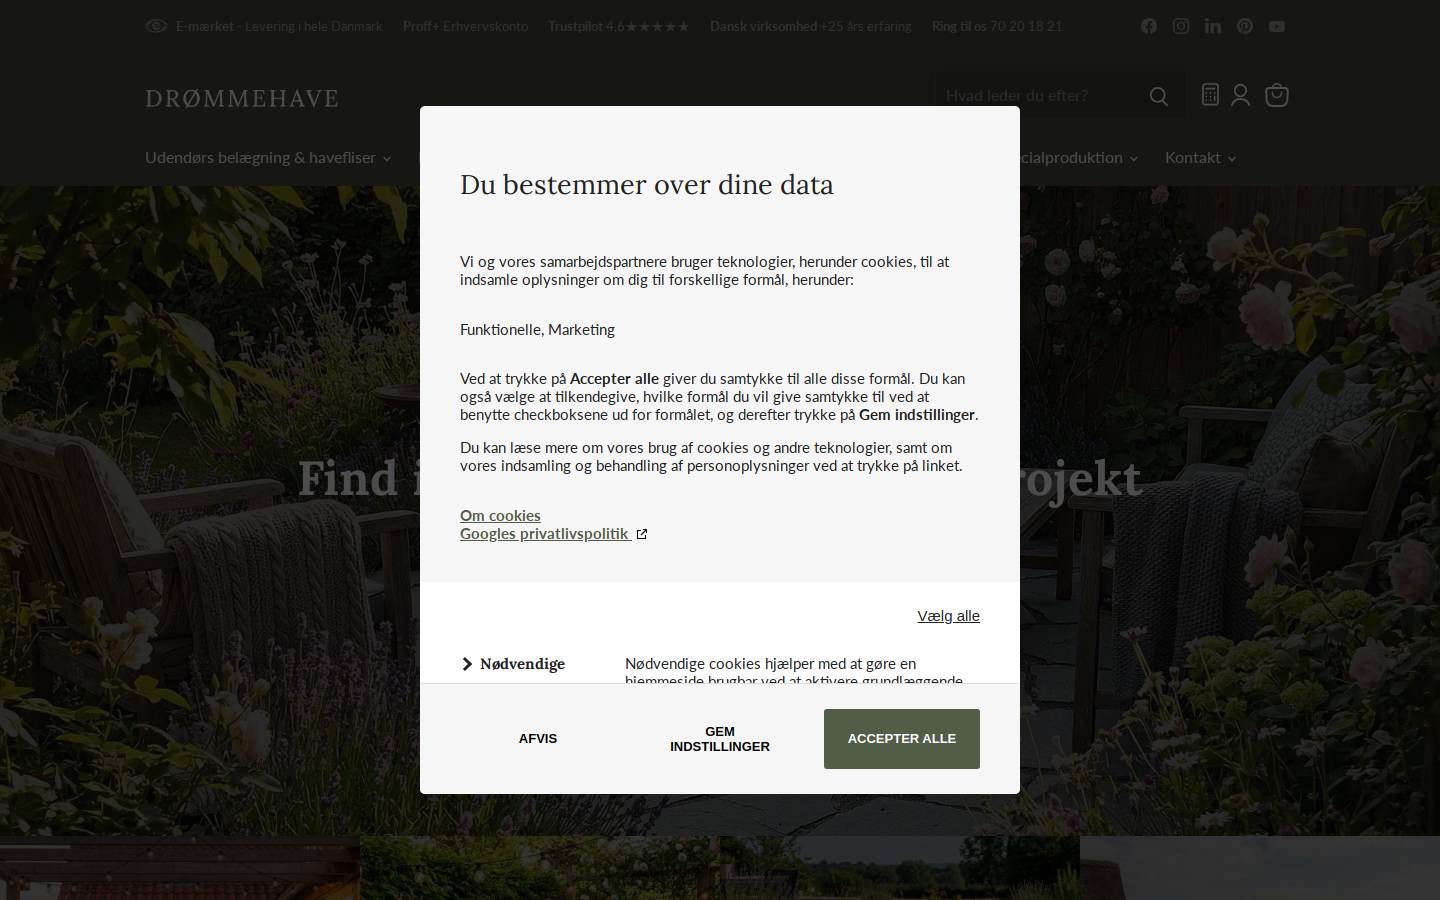Click the E-mærket eye icon
This screenshot has height=900, width=1440.
(x=156, y=26)
